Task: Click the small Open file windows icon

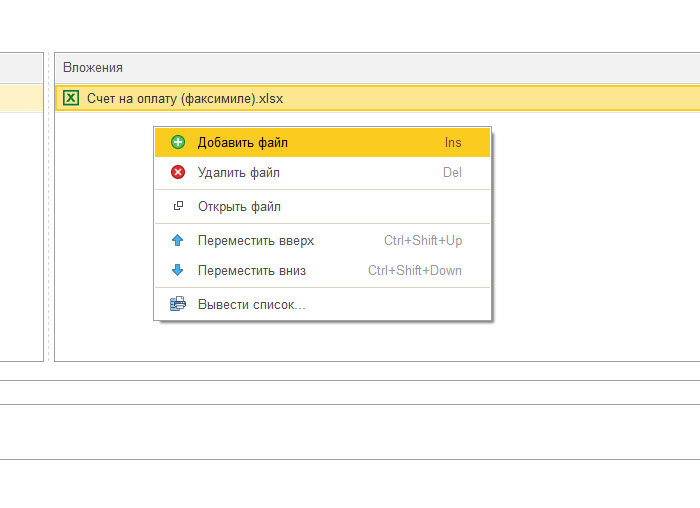Action: click(178, 206)
